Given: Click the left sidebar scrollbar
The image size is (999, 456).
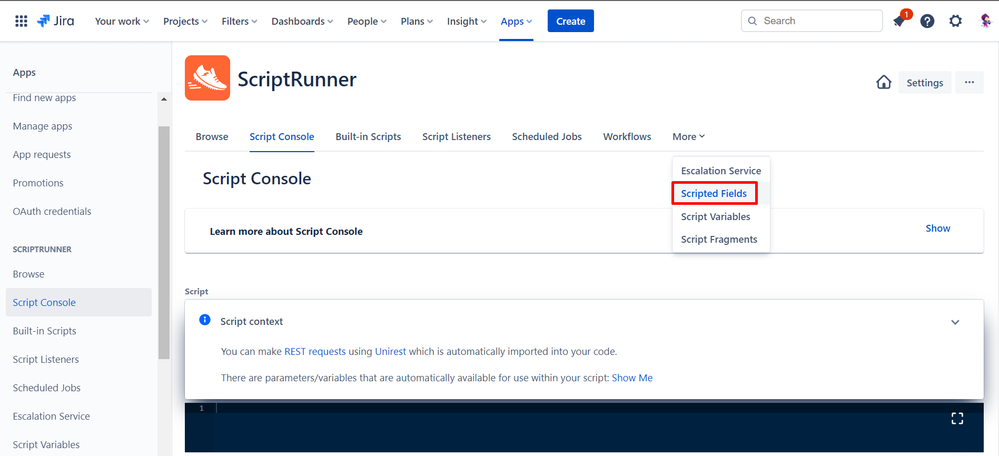Looking at the screenshot, I should pyautogui.click(x=164, y=242).
